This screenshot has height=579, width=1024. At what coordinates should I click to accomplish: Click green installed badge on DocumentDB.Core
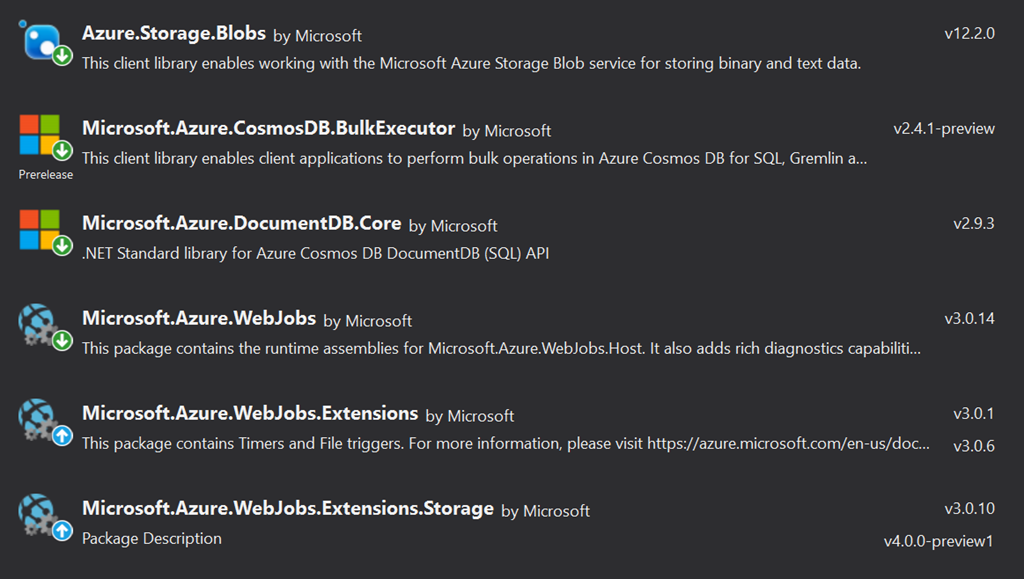pyautogui.click(x=62, y=246)
